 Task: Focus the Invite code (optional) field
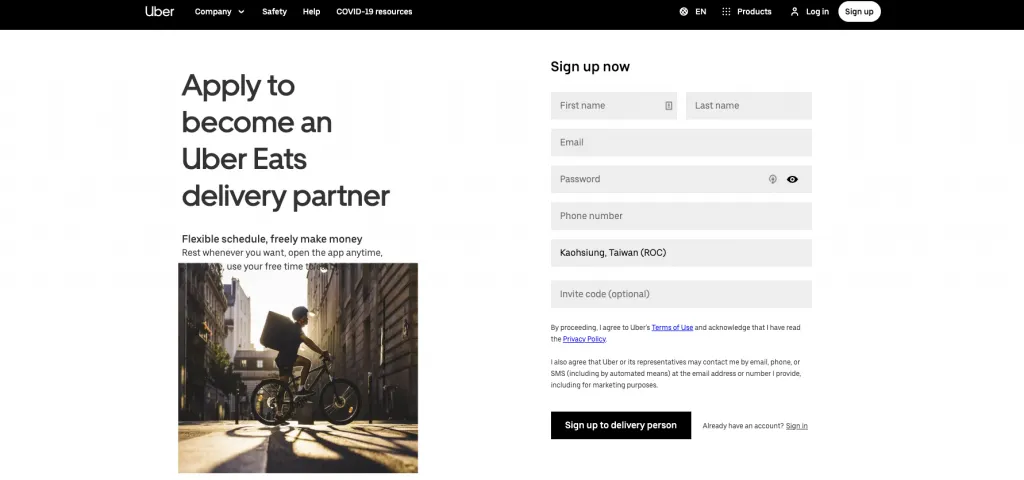681,294
